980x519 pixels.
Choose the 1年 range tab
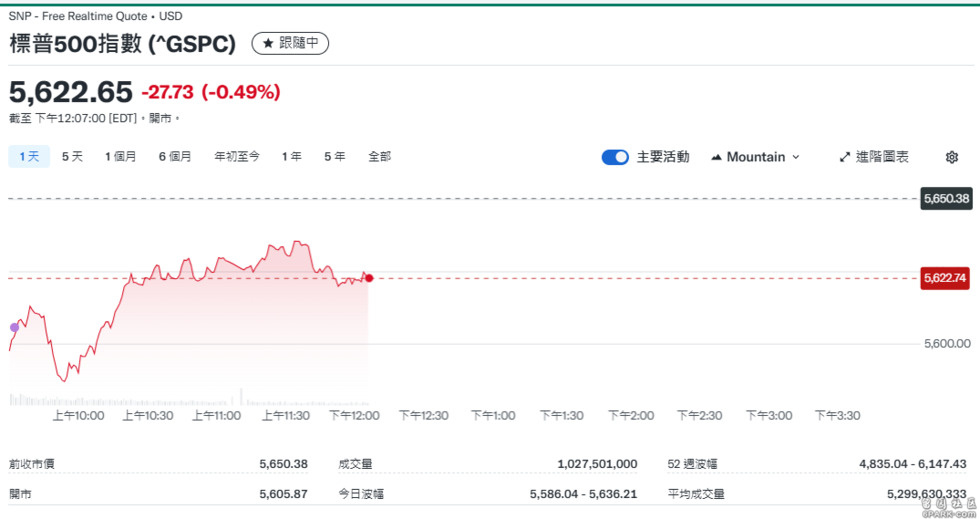(291, 156)
